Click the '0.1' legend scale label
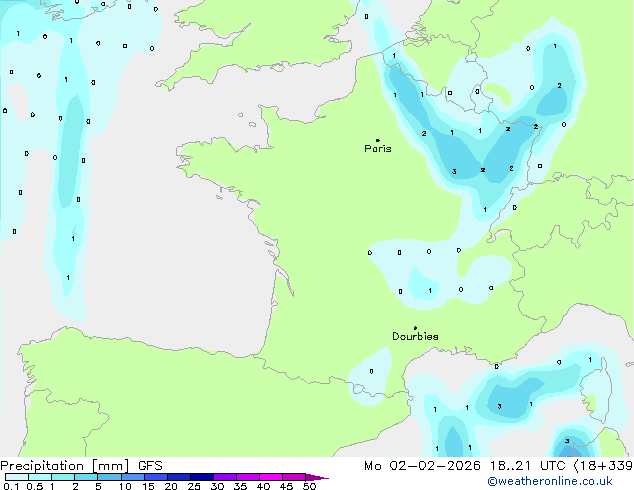Screen dimensions: 634x490 pyautogui.click(x=11, y=486)
